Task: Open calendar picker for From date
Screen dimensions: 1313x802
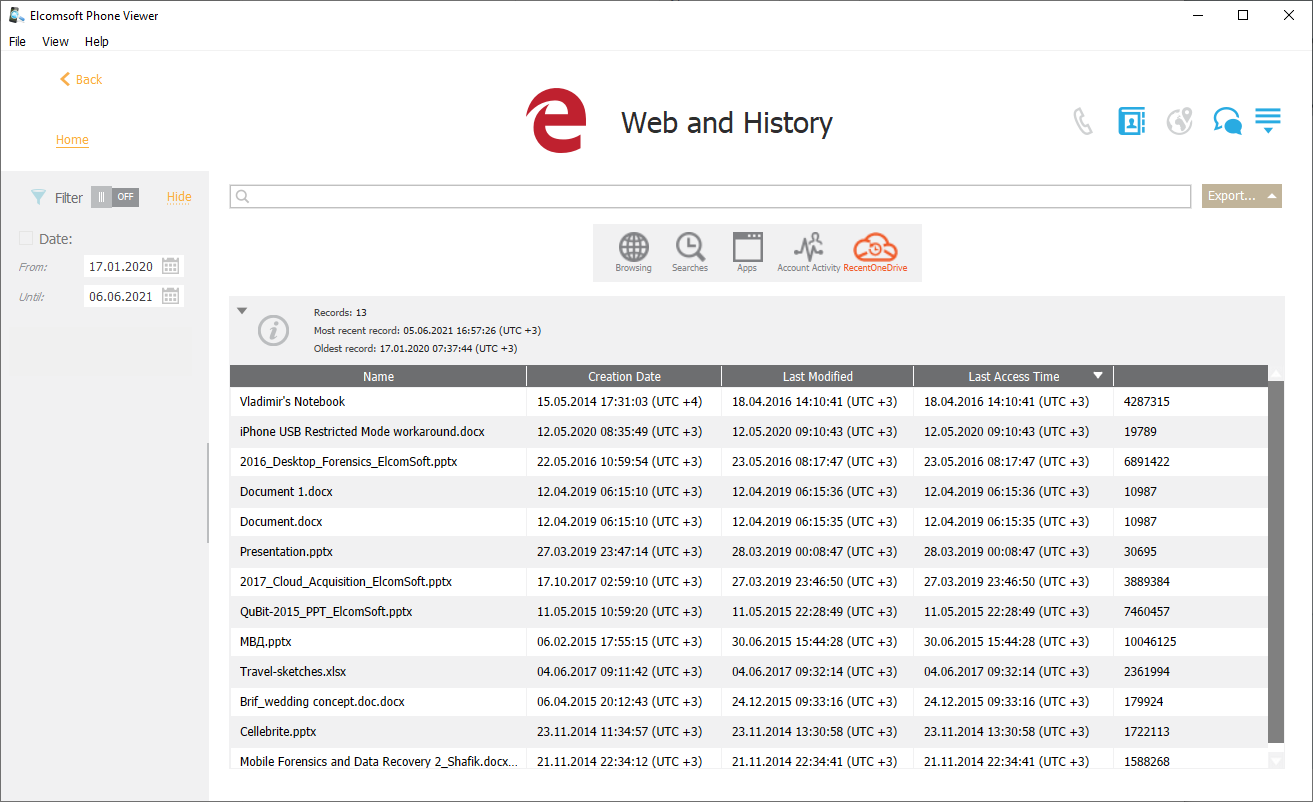Action: pos(171,267)
